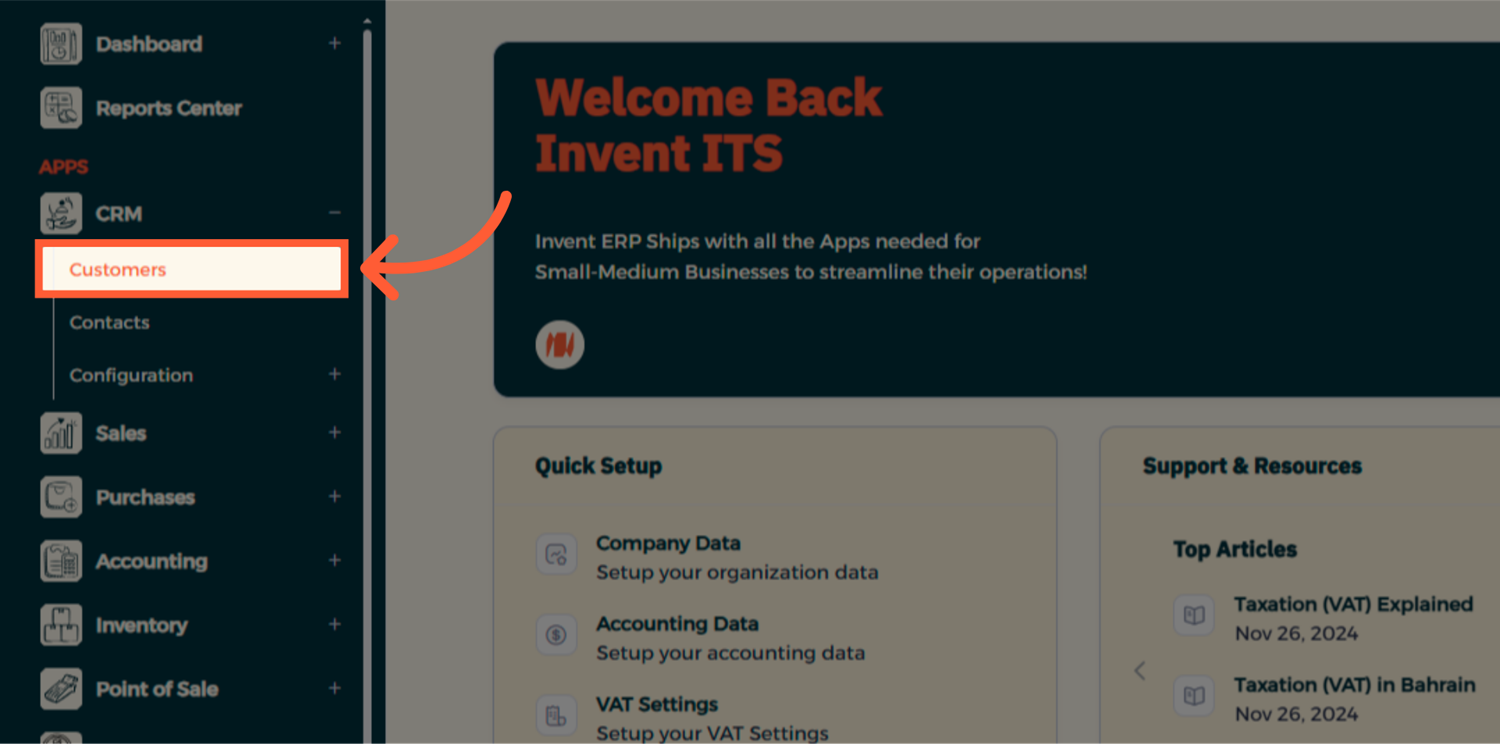Image resolution: width=1500 pixels, height=744 pixels.
Task: Click the Company Data setup icon
Action: pos(556,554)
